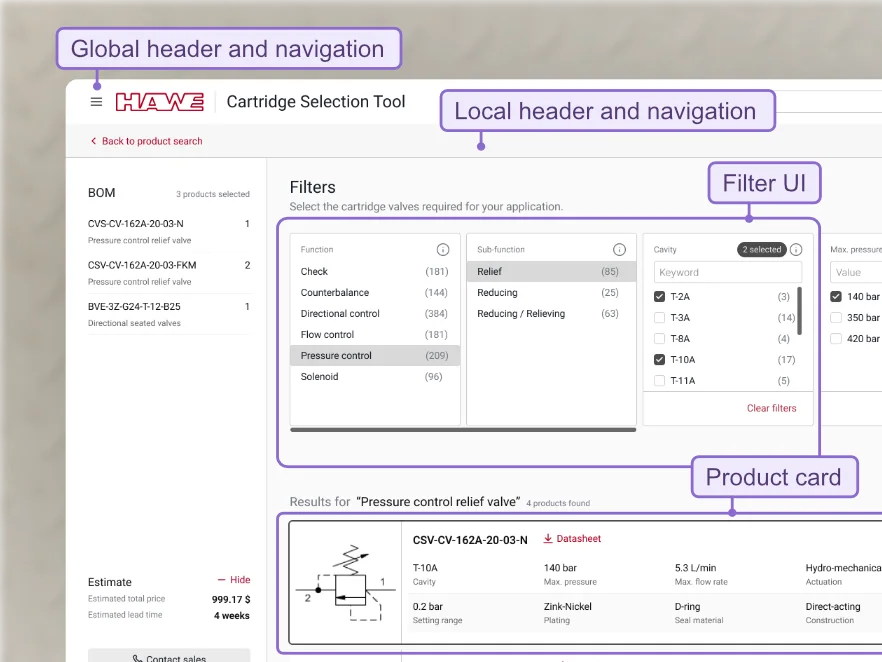Select the Flow control function
This screenshot has height=662, width=882.
[375, 335]
